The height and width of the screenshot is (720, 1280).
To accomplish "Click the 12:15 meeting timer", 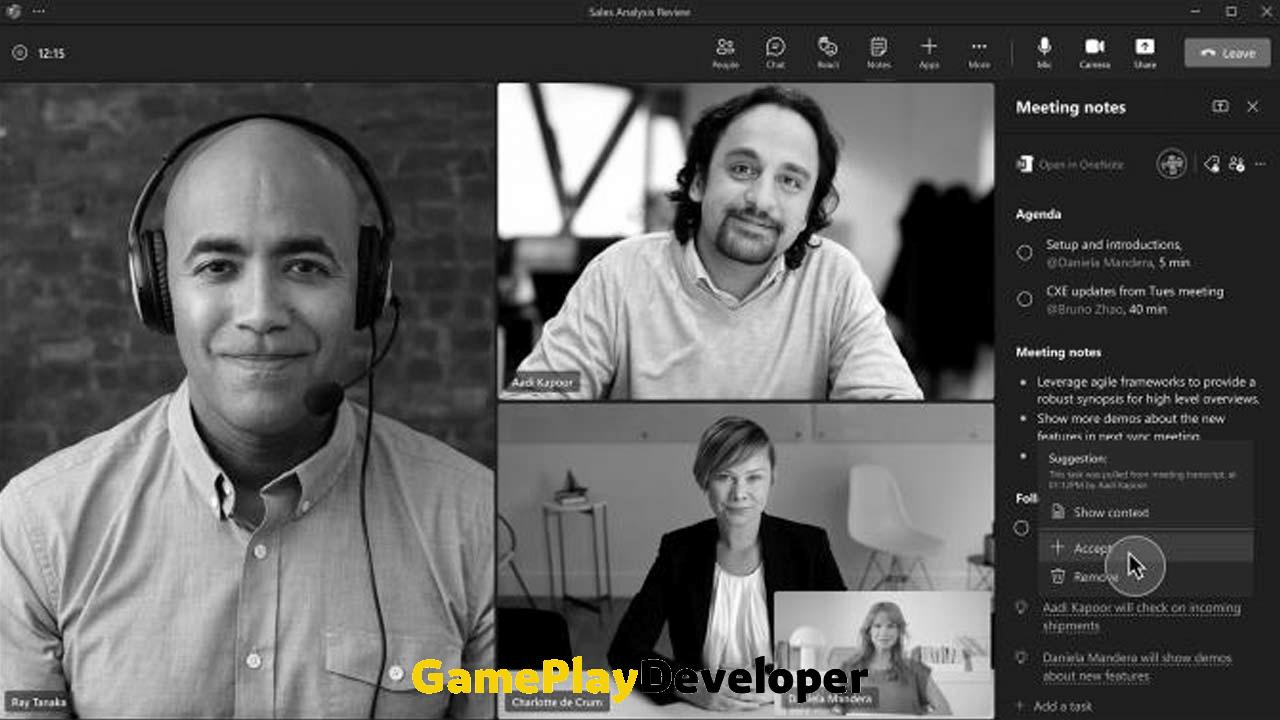I will click(x=51, y=53).
